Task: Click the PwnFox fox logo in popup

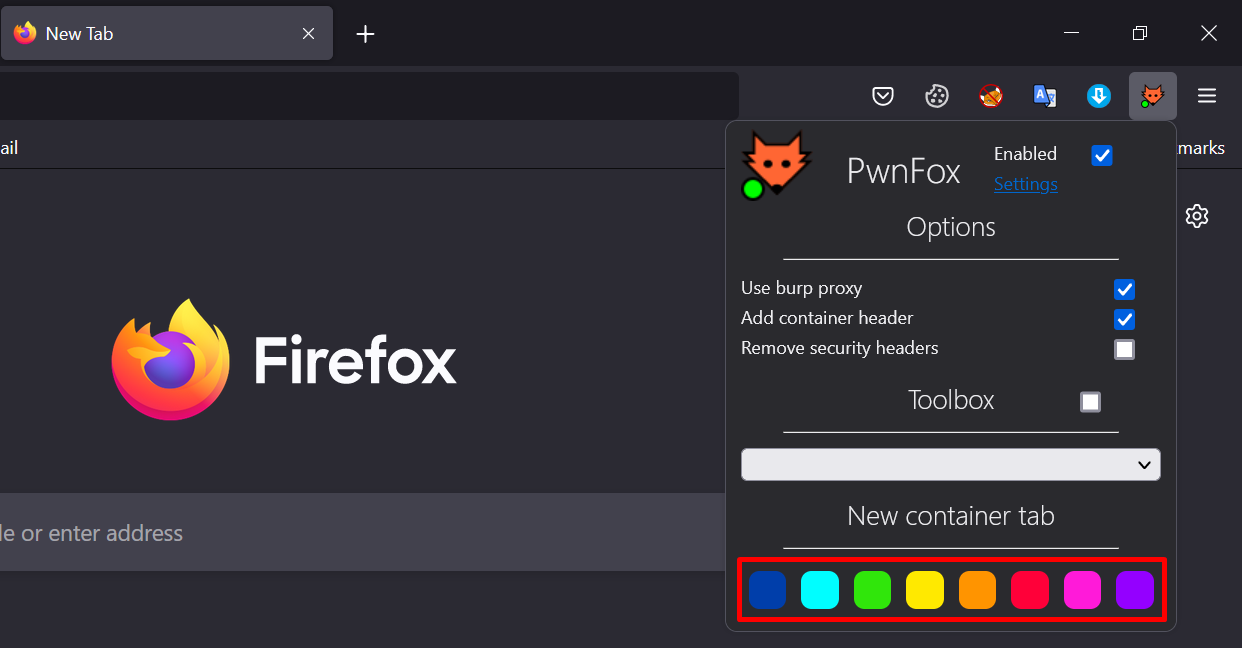Action: tap(776, 165)
